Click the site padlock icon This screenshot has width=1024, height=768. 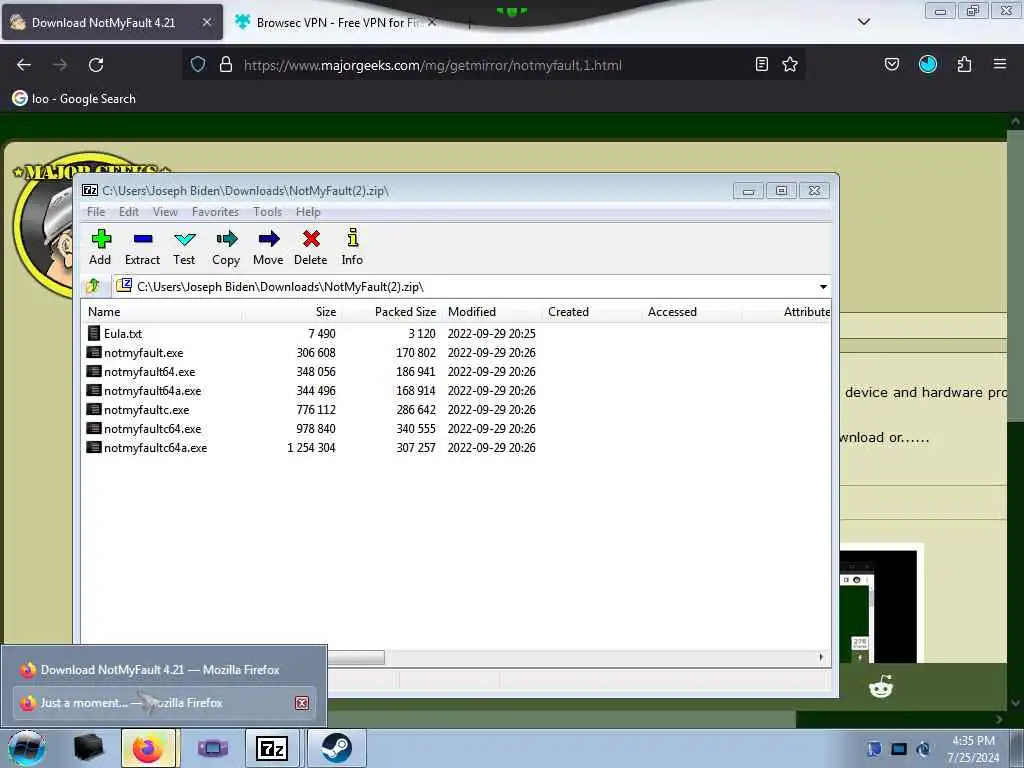pos(226,64)
